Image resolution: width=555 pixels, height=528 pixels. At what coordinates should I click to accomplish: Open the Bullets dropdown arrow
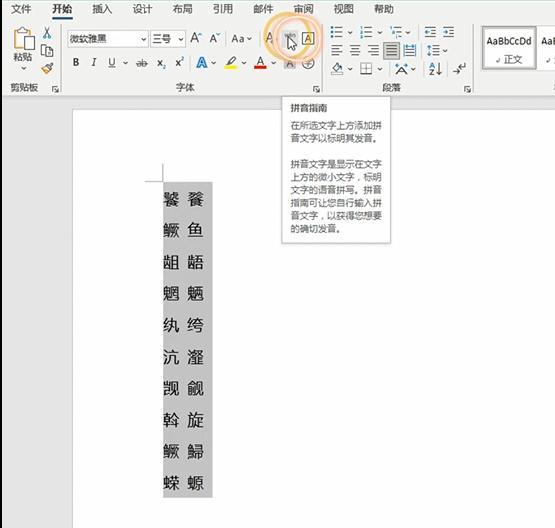point(350,33)
